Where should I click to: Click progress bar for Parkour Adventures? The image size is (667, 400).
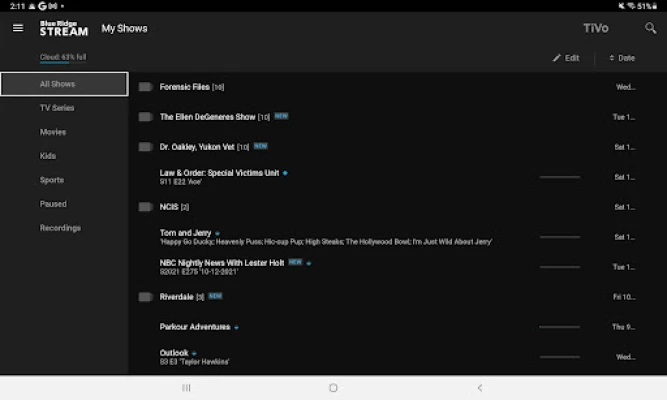[560, 327]
